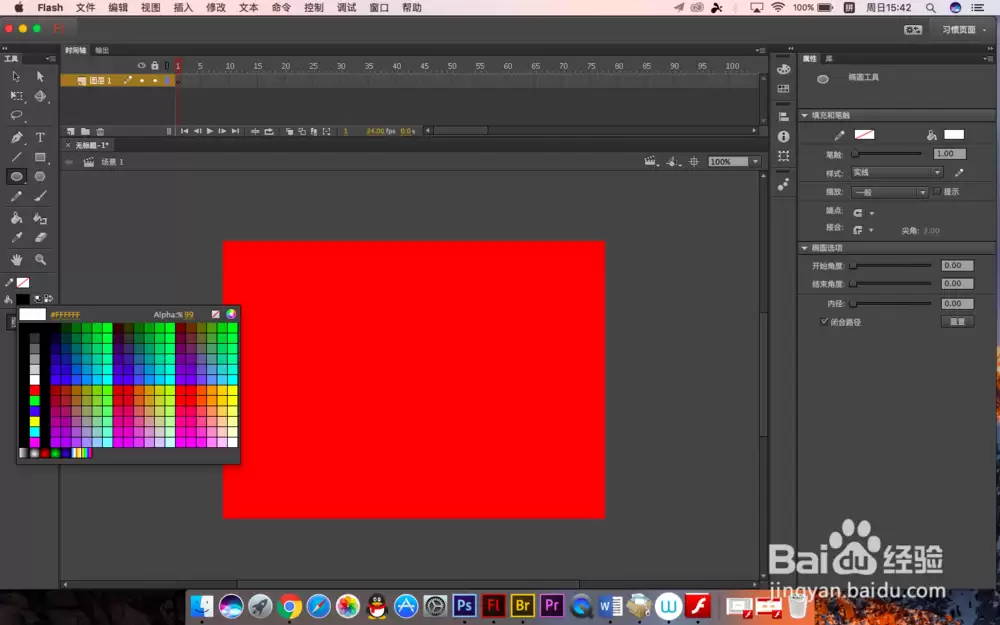Click the Edit Scene clapperboard icon
This screenshot has width=1000, height=625.
tap(650, 162)
